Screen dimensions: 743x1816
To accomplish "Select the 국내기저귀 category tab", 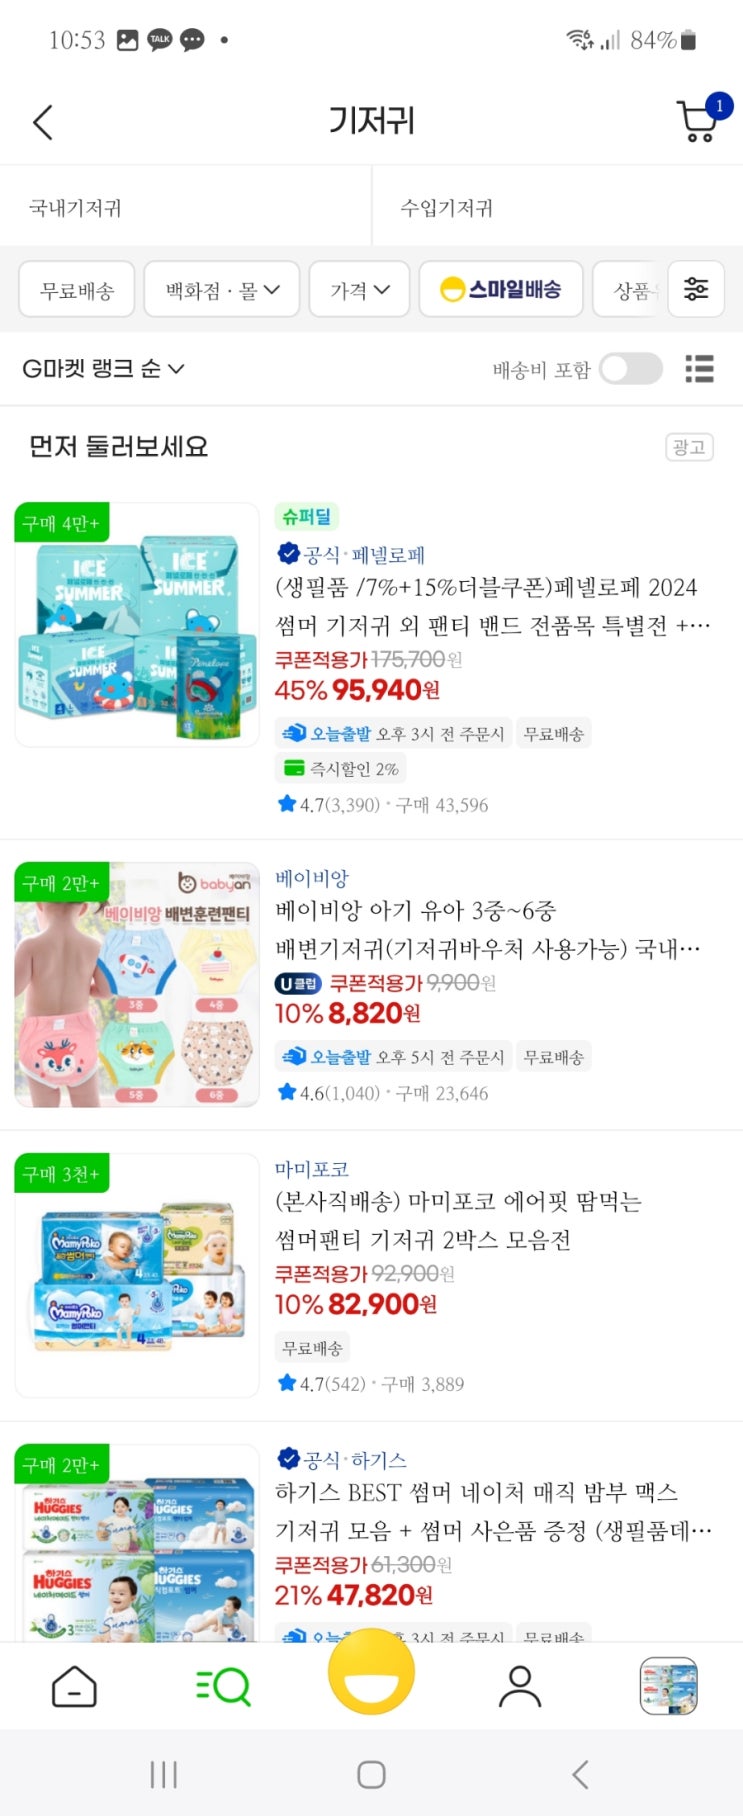I will tap(186, 207).
